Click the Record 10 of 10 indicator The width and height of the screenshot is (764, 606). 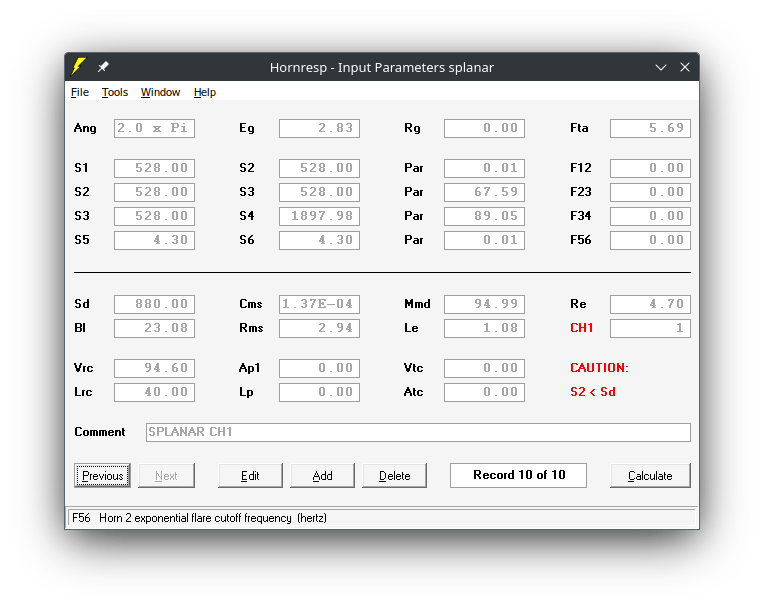pyautogui.click(x=518, y=475)
